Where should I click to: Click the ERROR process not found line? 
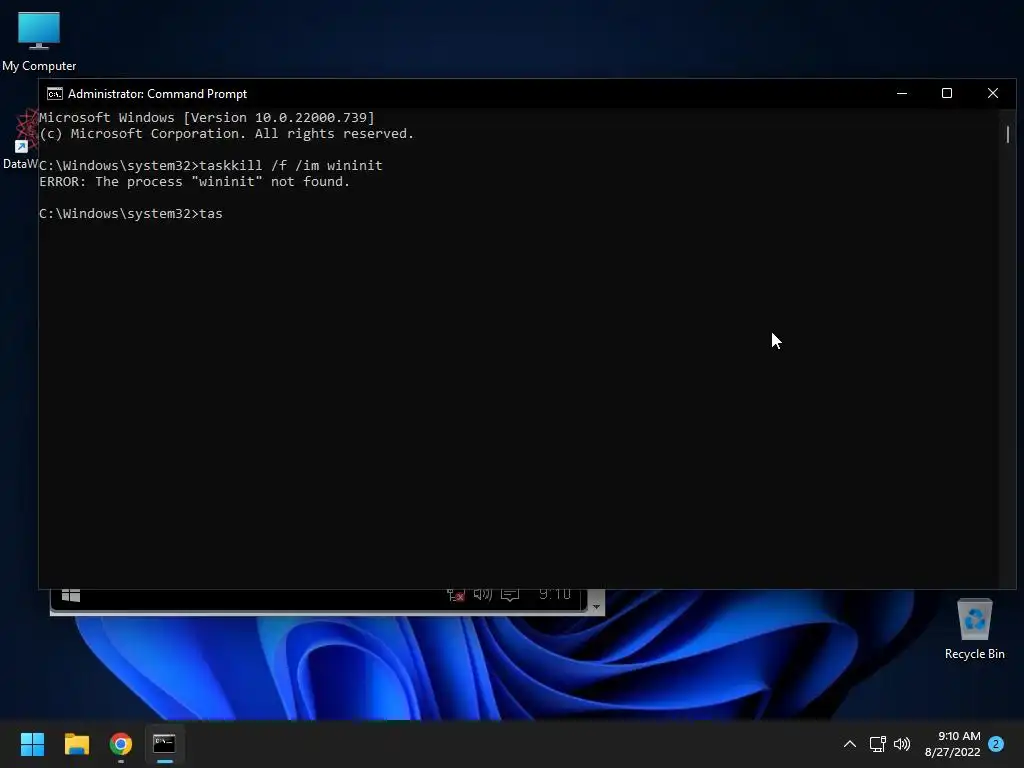(195, 182)
